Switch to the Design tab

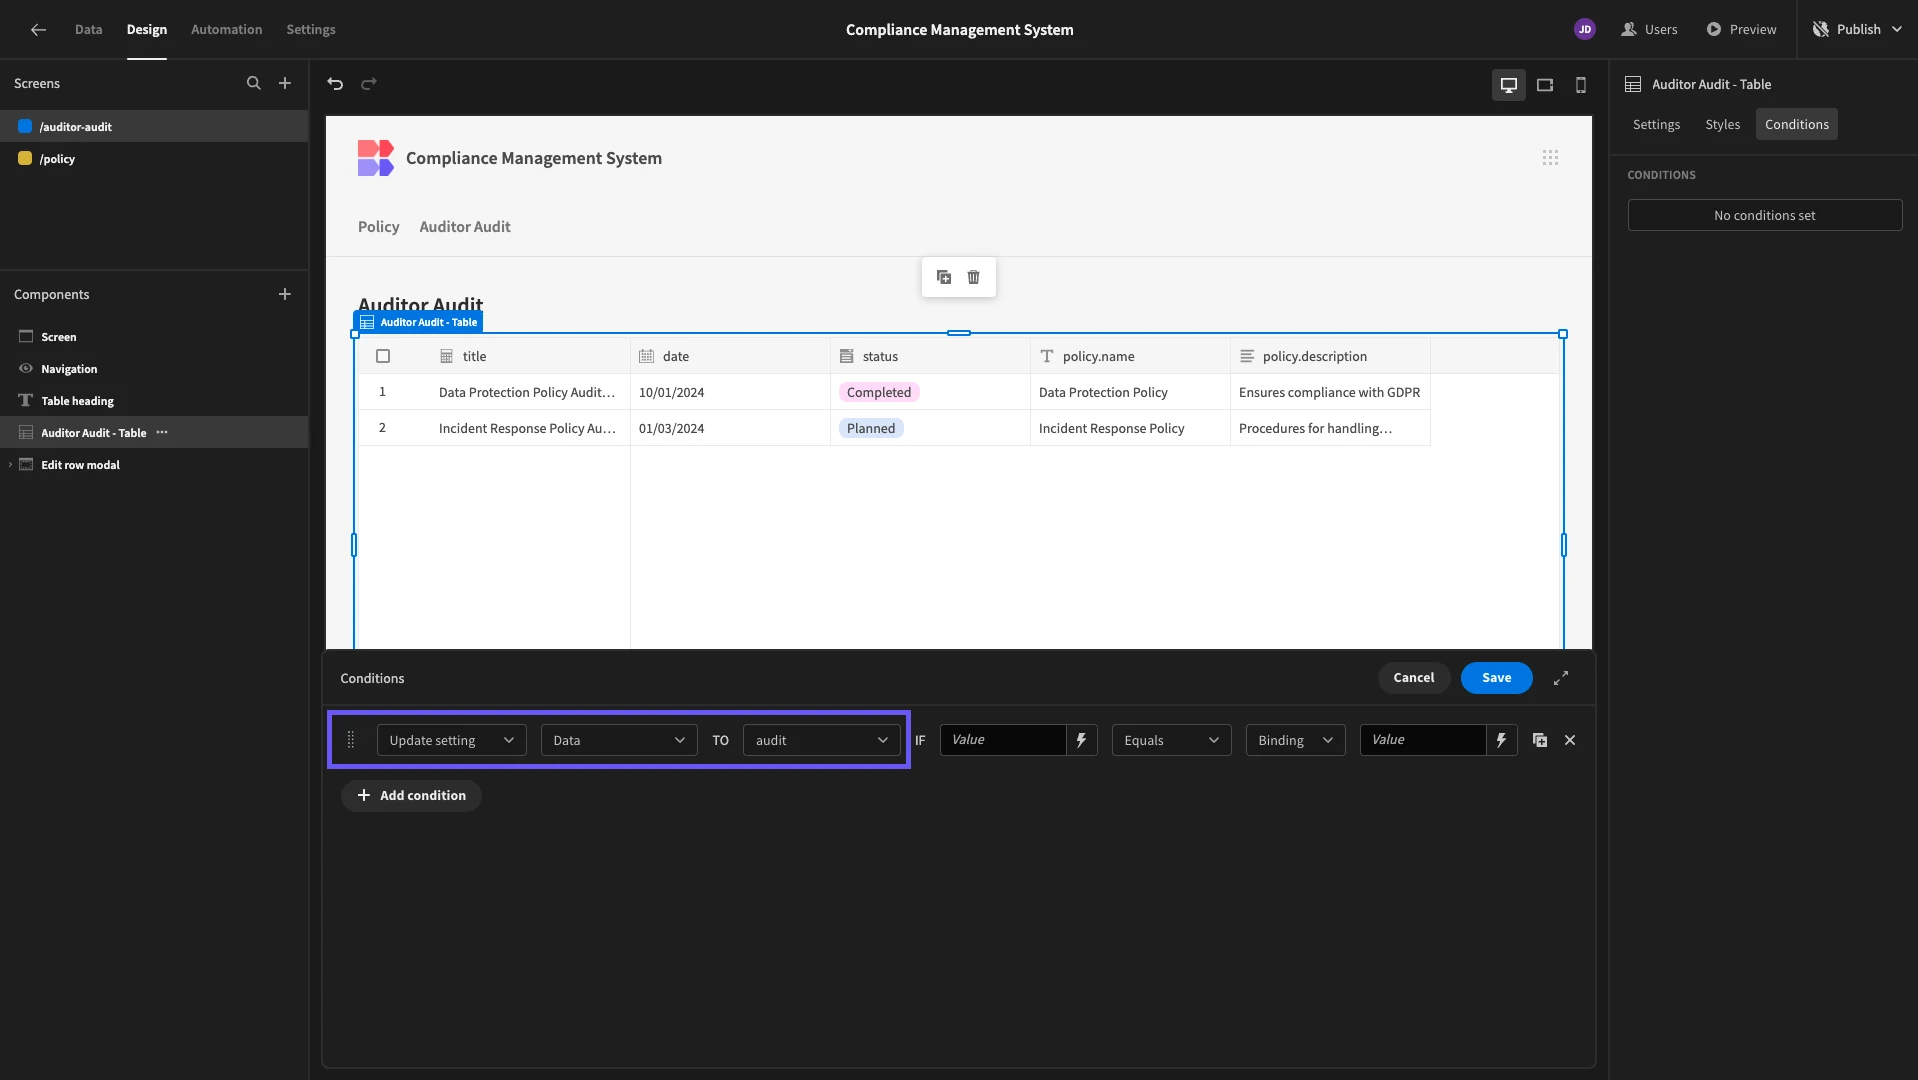[147, 29]
